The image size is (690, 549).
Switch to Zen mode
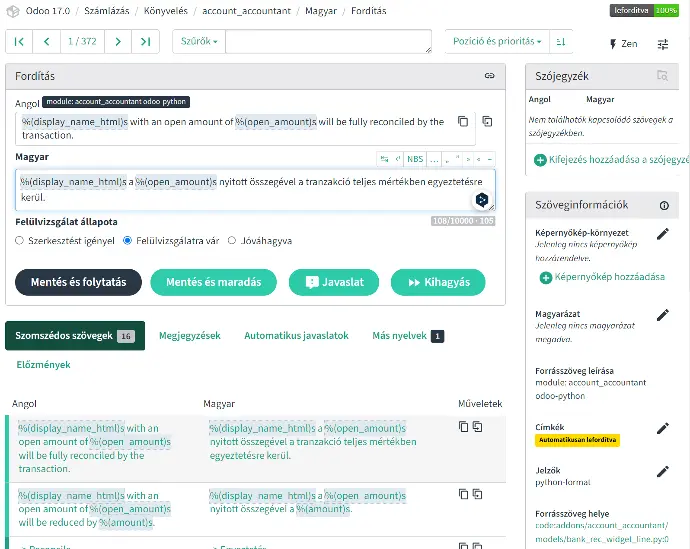(x=624, y=44)
